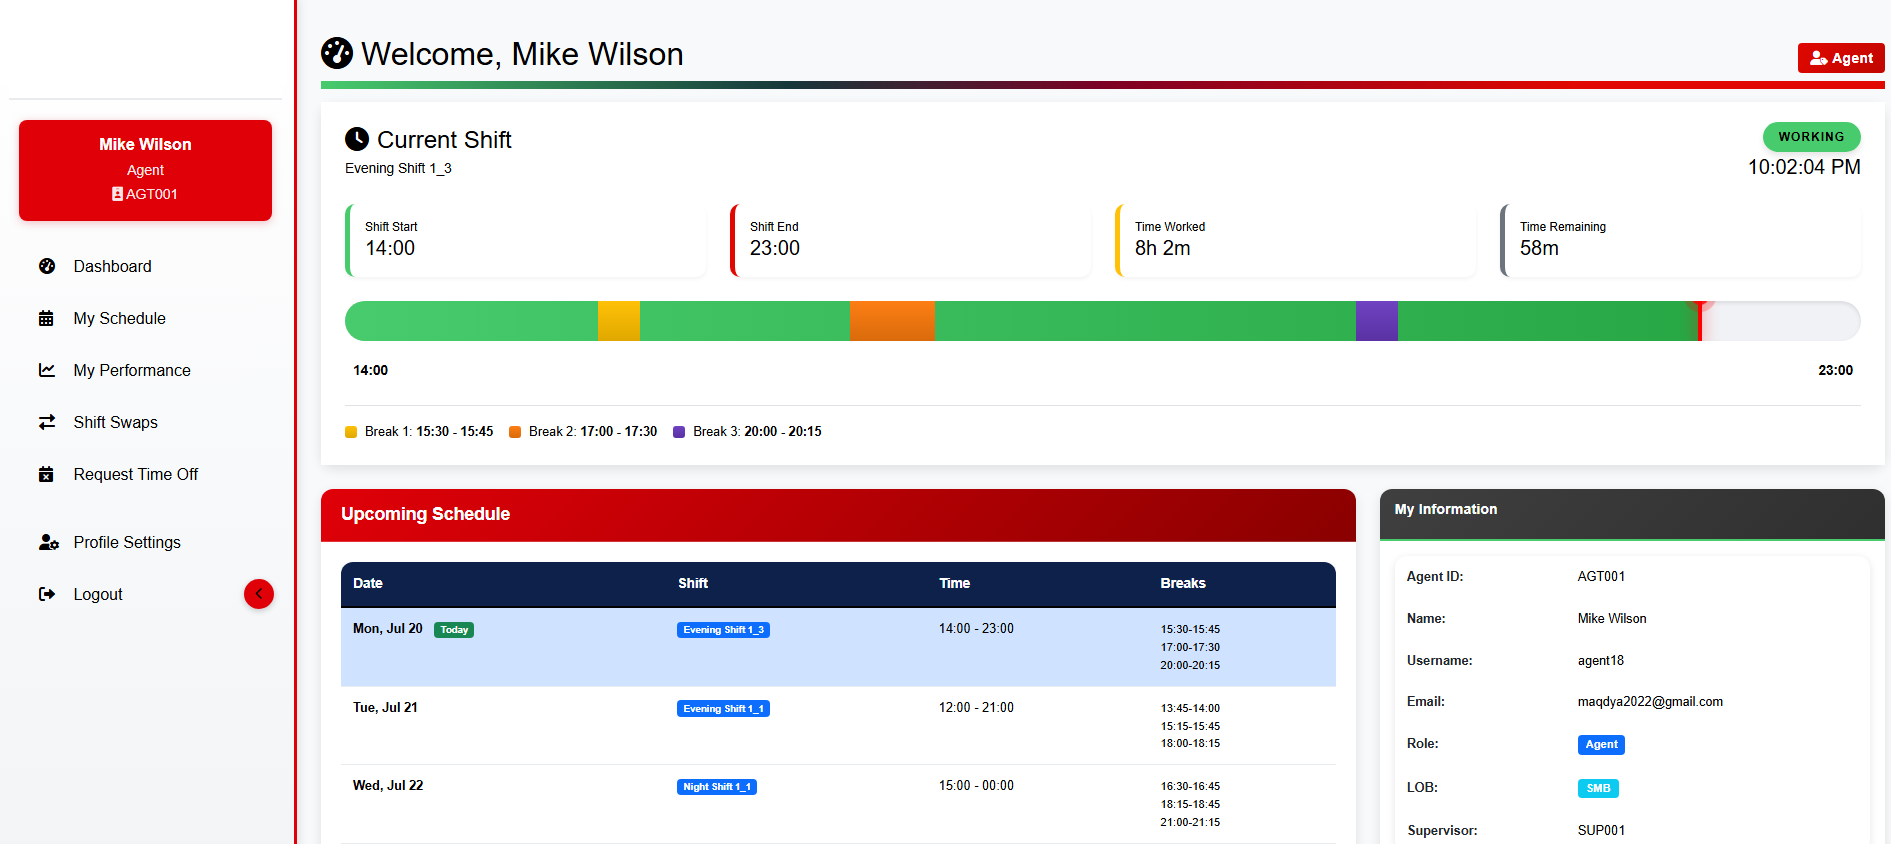Click the Night Shift 1_1 badge
The height and width of the screenshot is (844, 1891).
[x=717, y=787]
